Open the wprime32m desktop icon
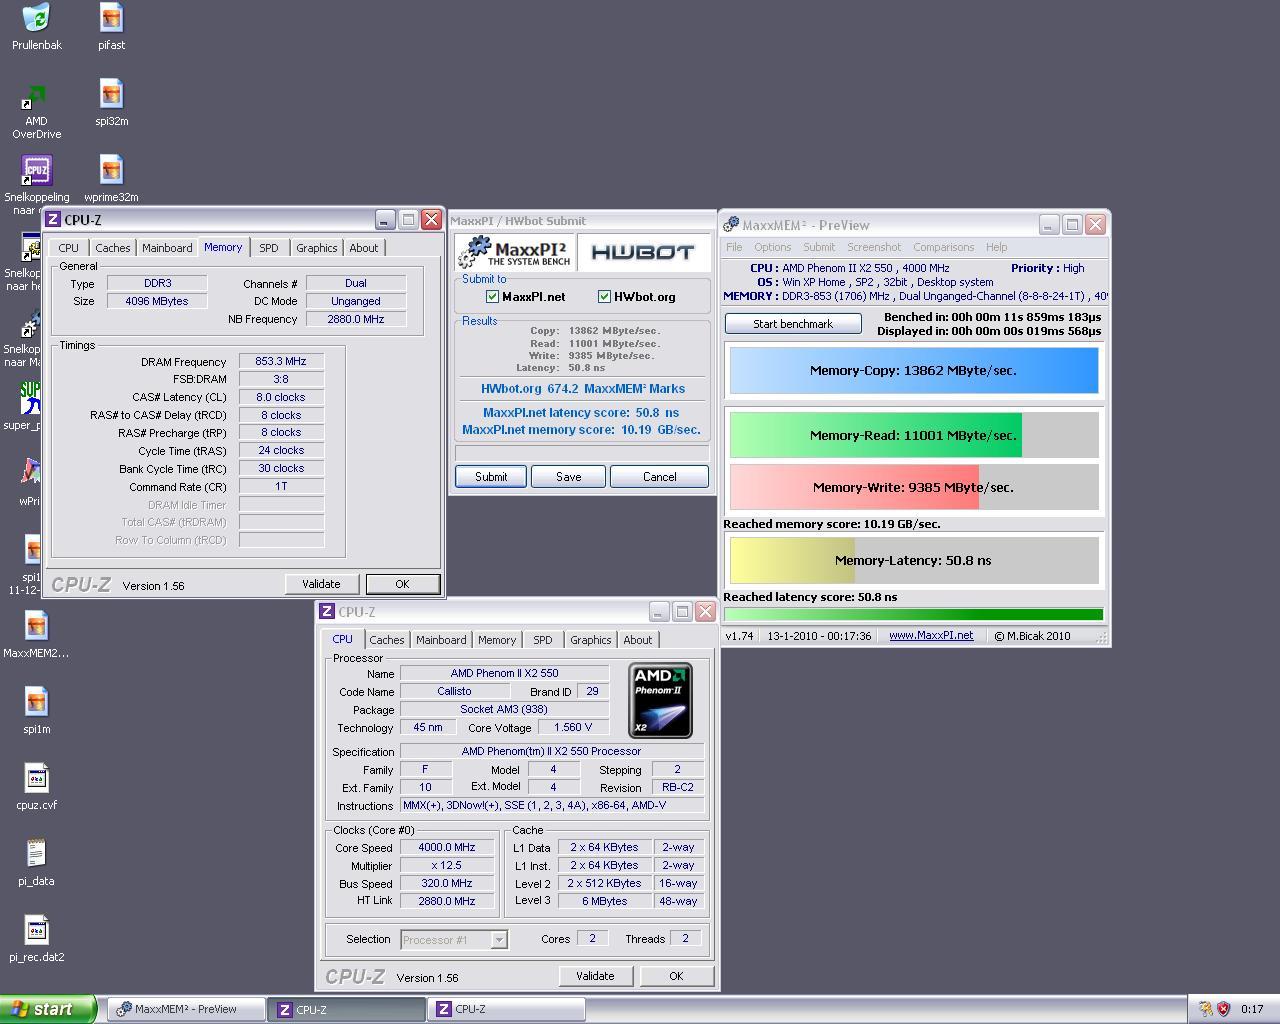 111,171
